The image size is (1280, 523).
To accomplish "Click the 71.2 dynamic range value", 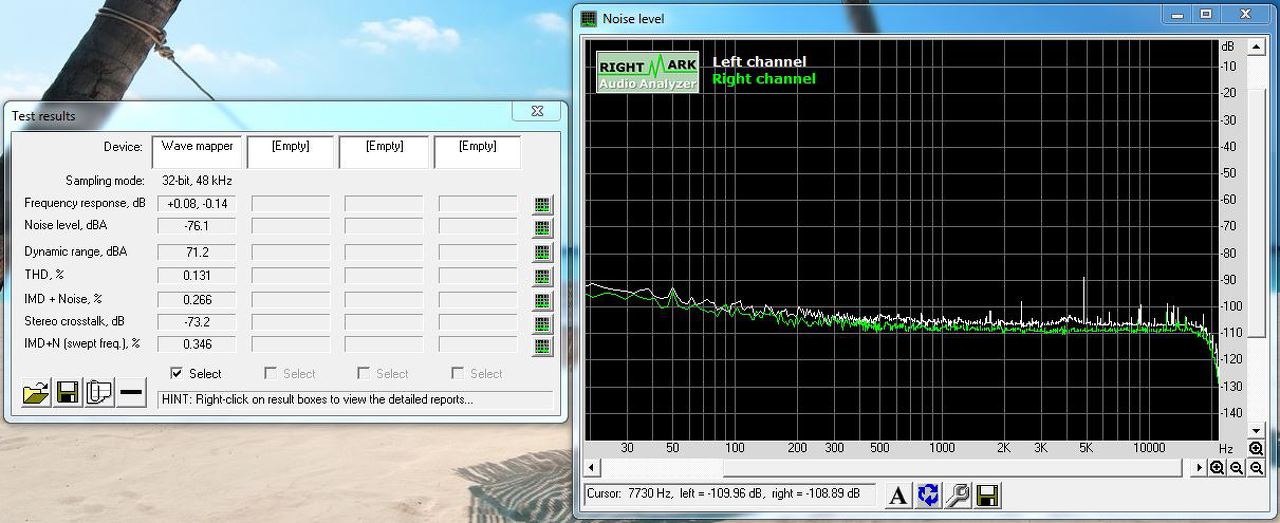I will click(x=197, y=252).
